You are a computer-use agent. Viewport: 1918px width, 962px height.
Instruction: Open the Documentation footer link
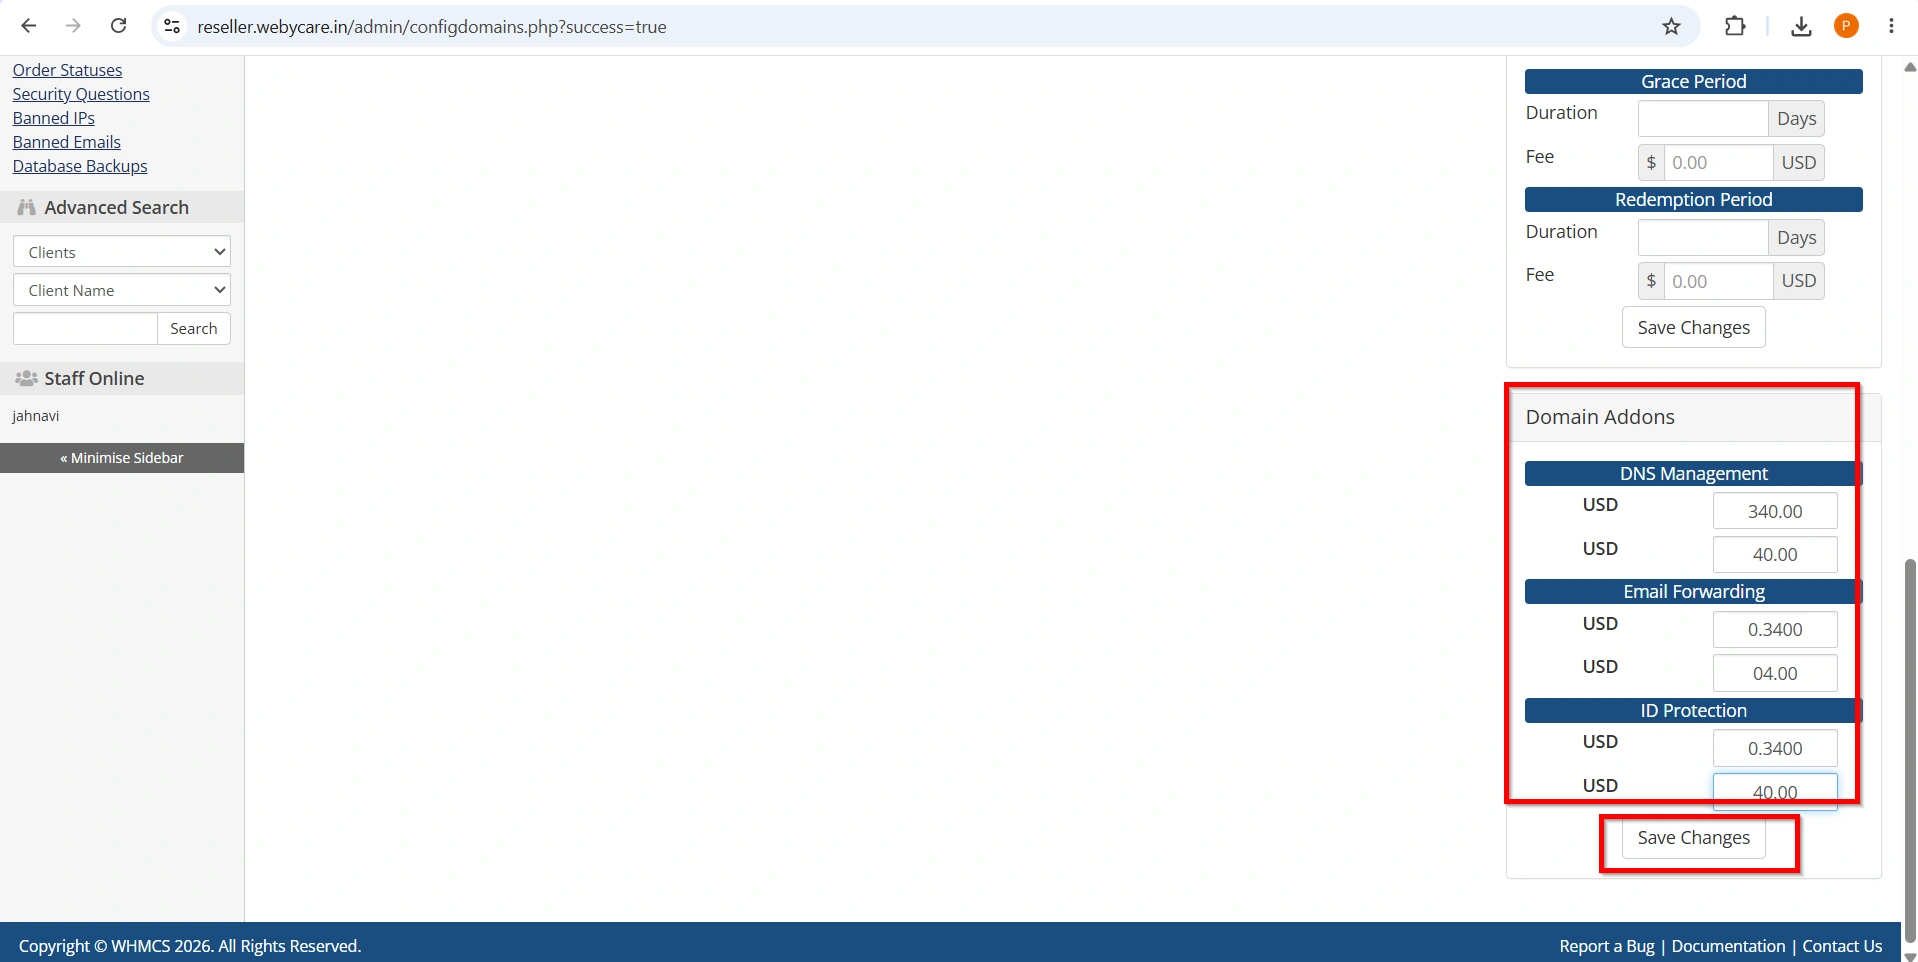click(1728, 946)
